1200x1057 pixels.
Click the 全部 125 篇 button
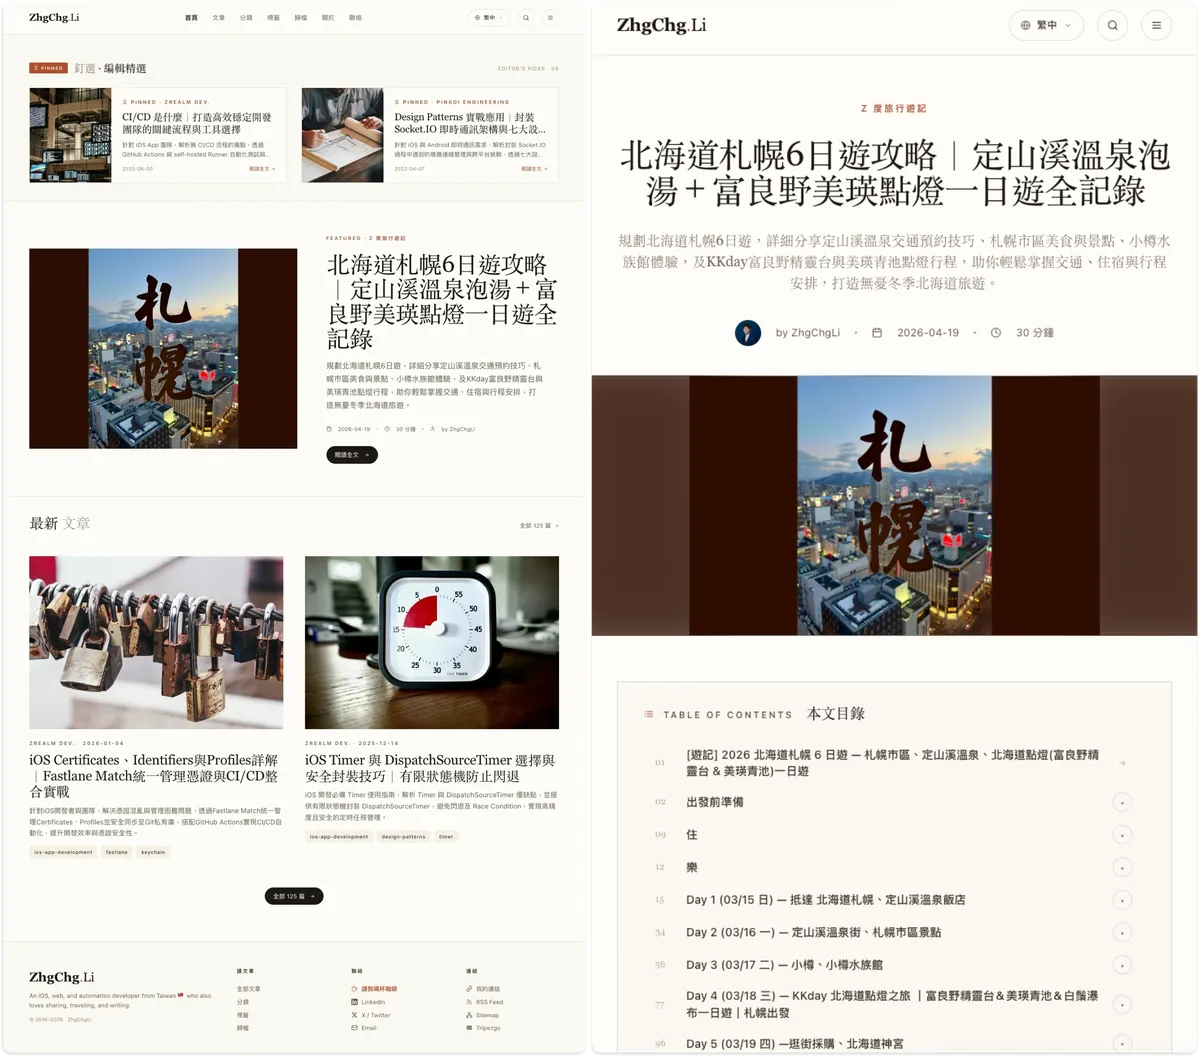pyautogui.click(x=293, y=896)
